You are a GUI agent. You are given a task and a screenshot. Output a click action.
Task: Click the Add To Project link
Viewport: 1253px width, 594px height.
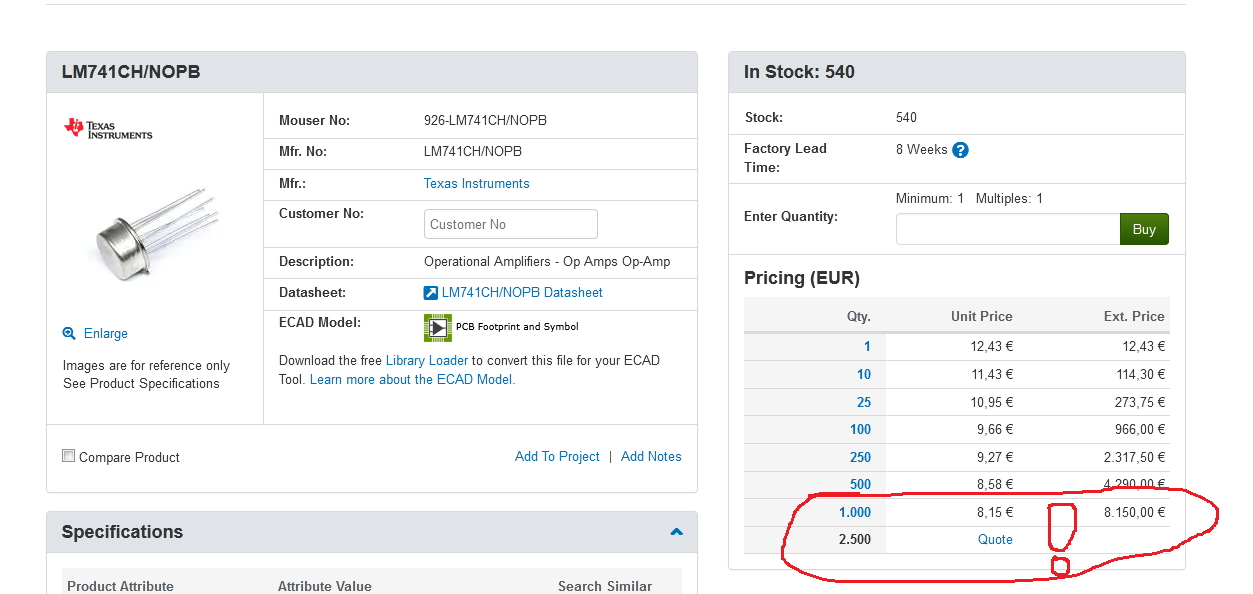pos(557,457)
